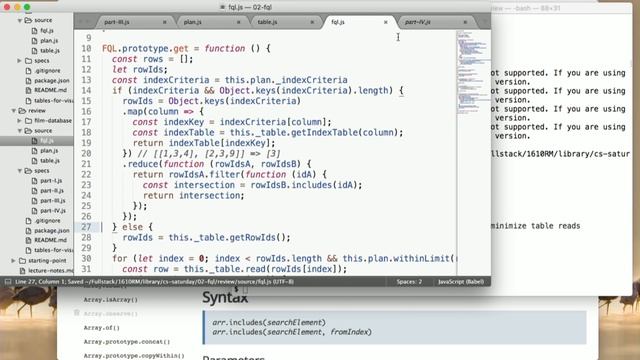
Task: Switch to the table.js tab
Action: point(267,22)
